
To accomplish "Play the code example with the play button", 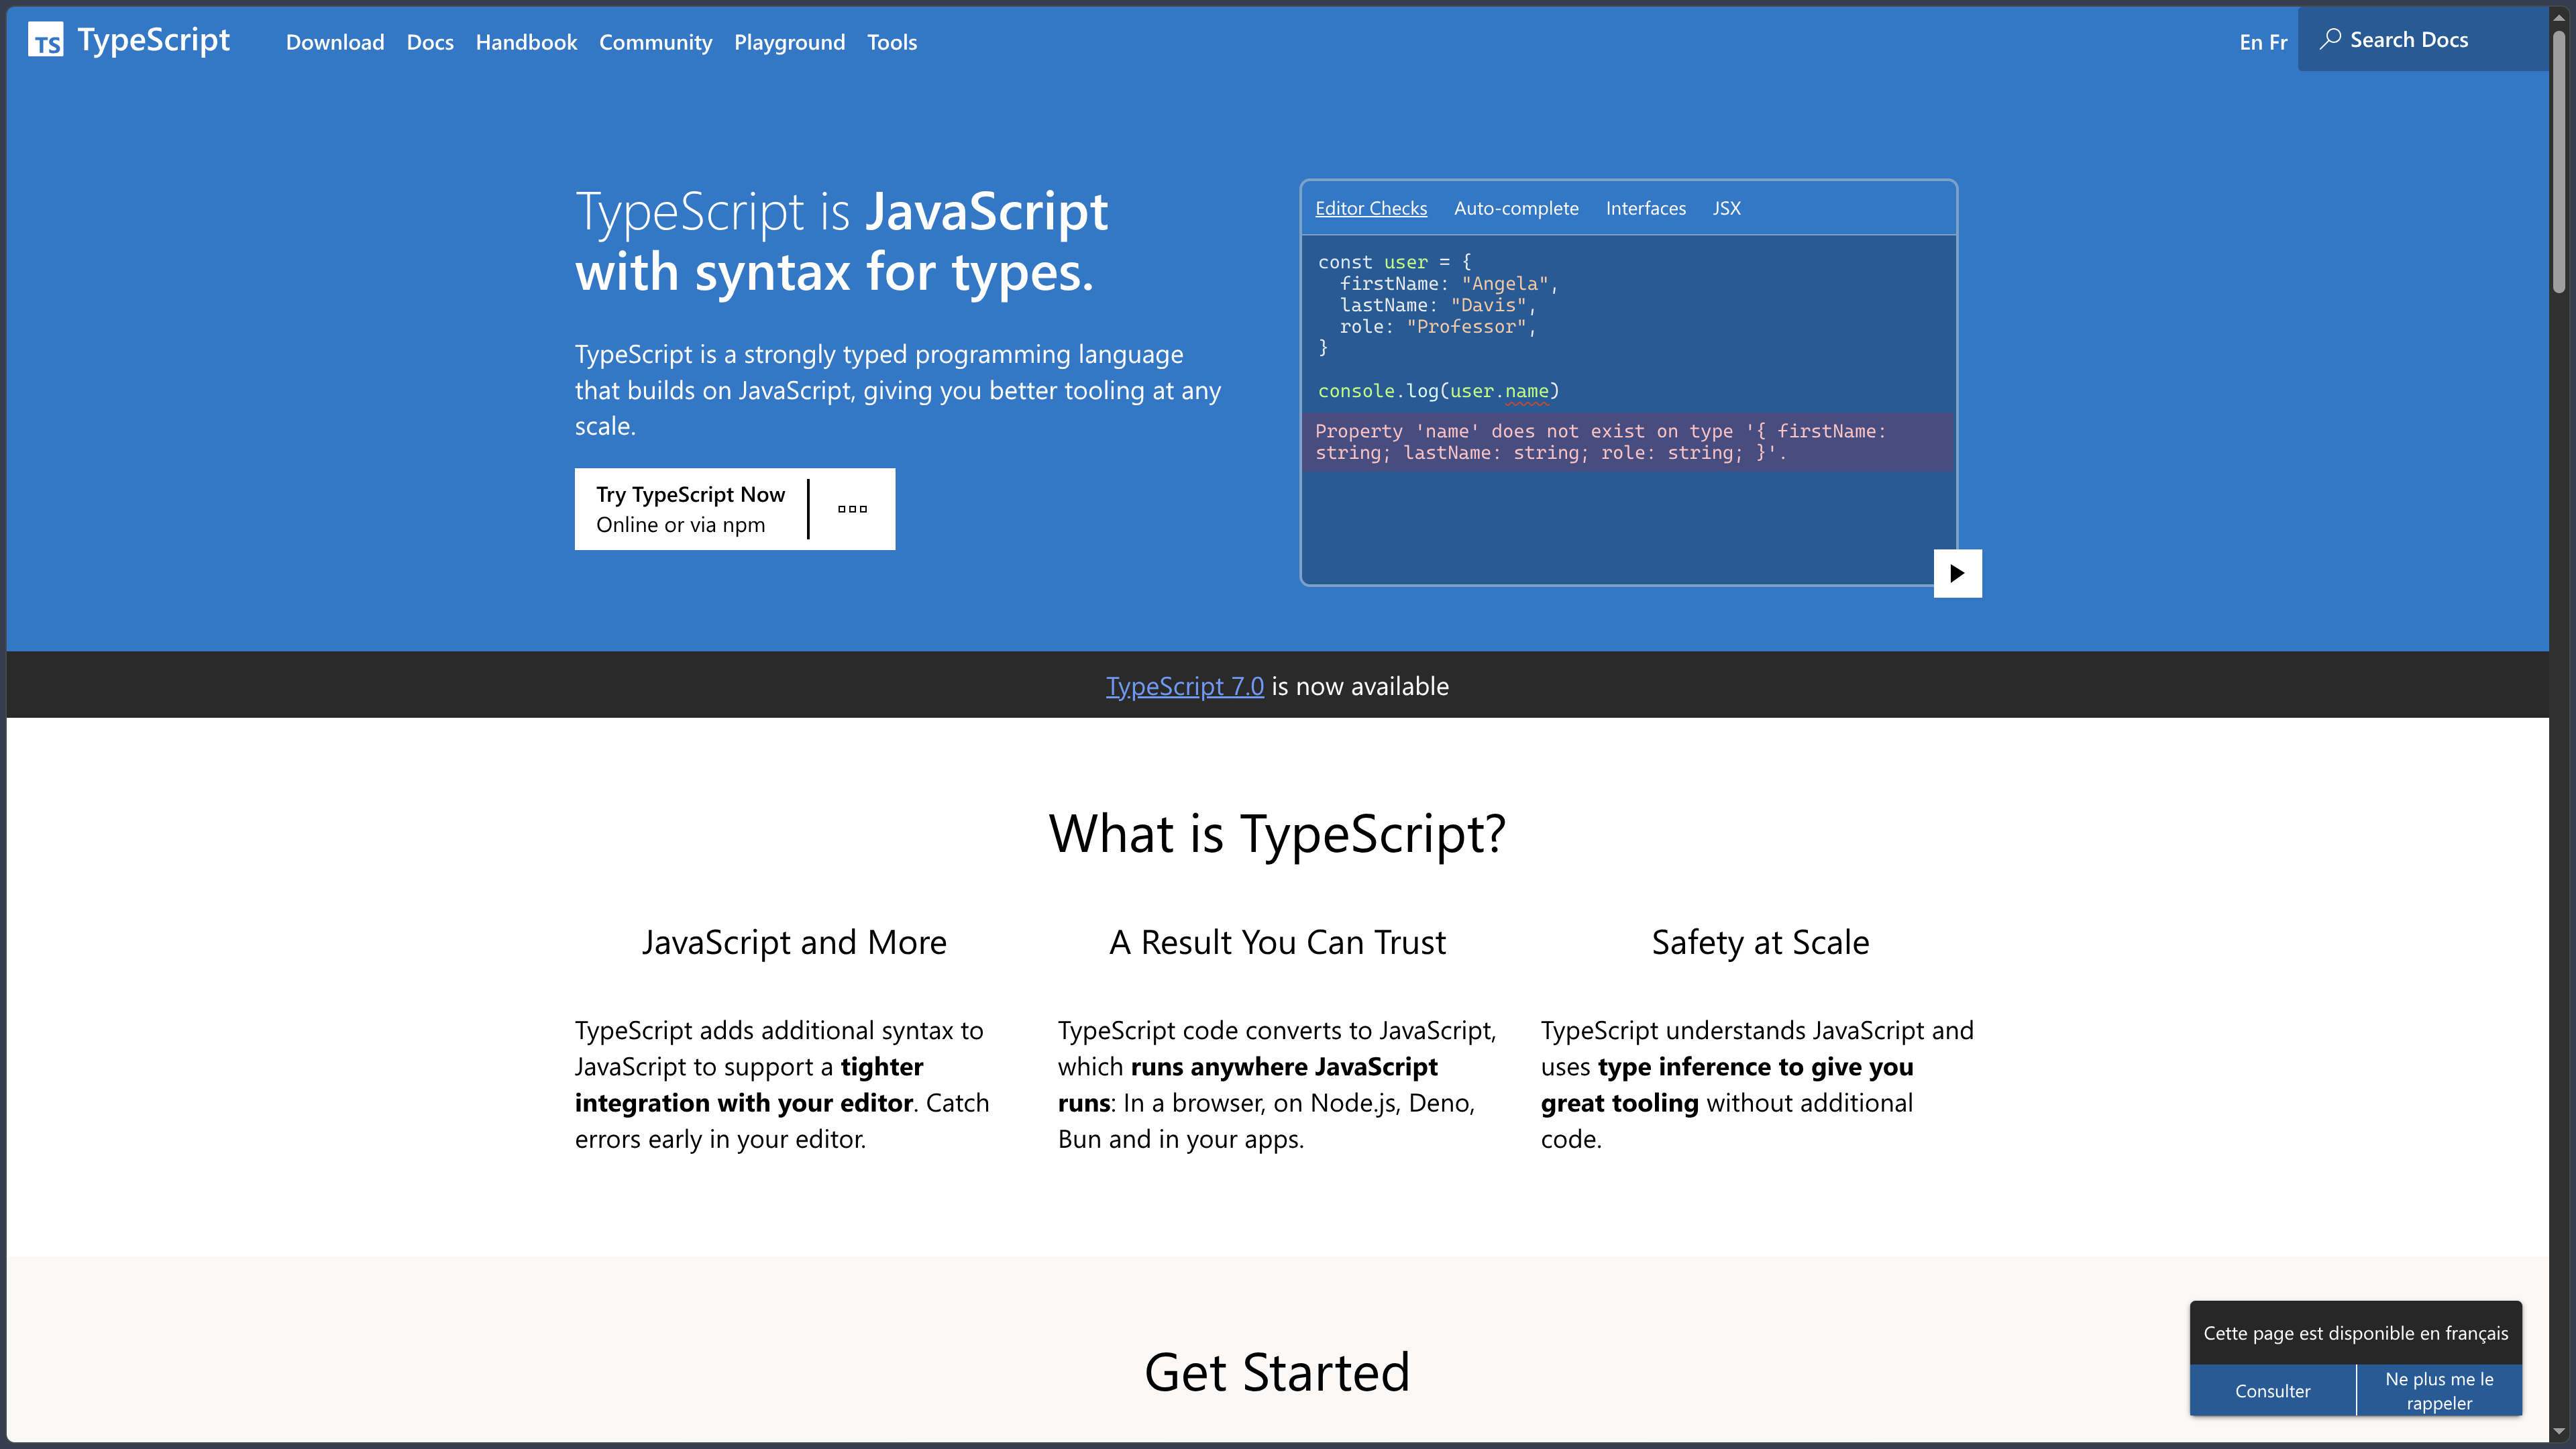I will pyautogui.click(x=1957, y=573).
